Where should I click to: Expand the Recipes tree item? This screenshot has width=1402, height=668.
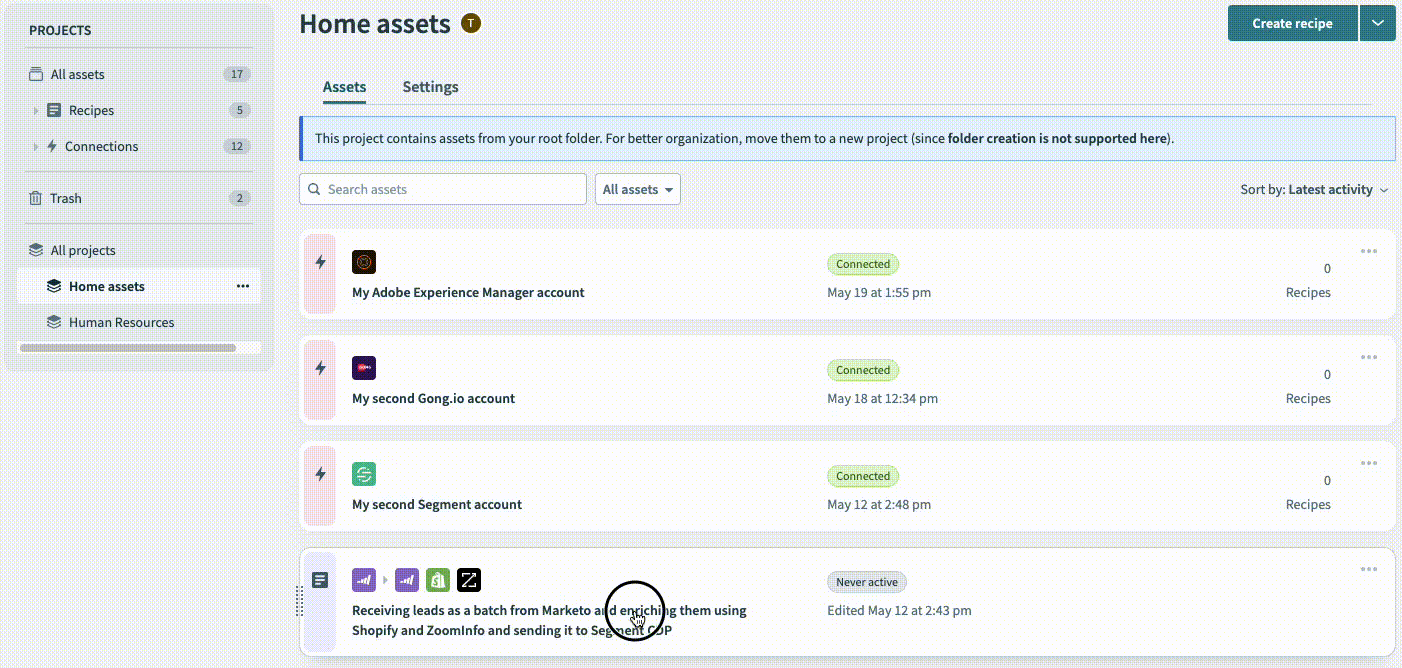(36, 111)
